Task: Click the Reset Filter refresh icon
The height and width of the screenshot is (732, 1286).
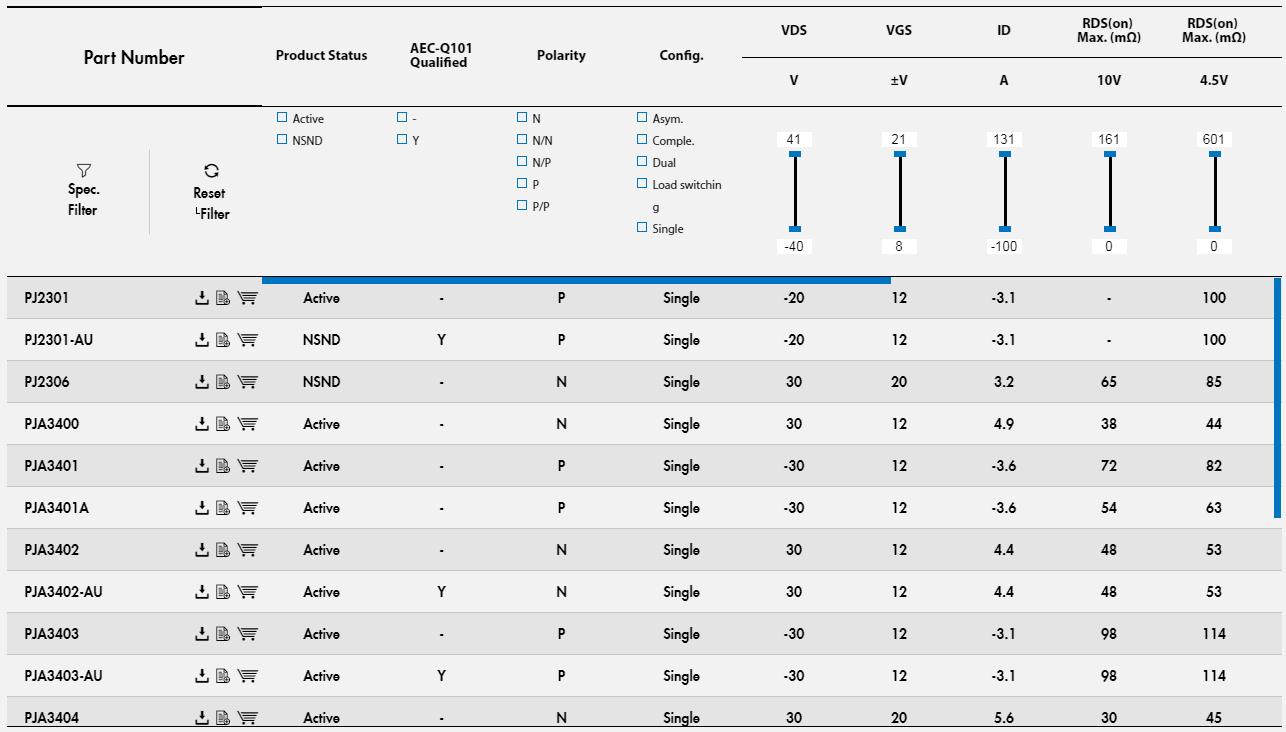Action: coord(211,171)
